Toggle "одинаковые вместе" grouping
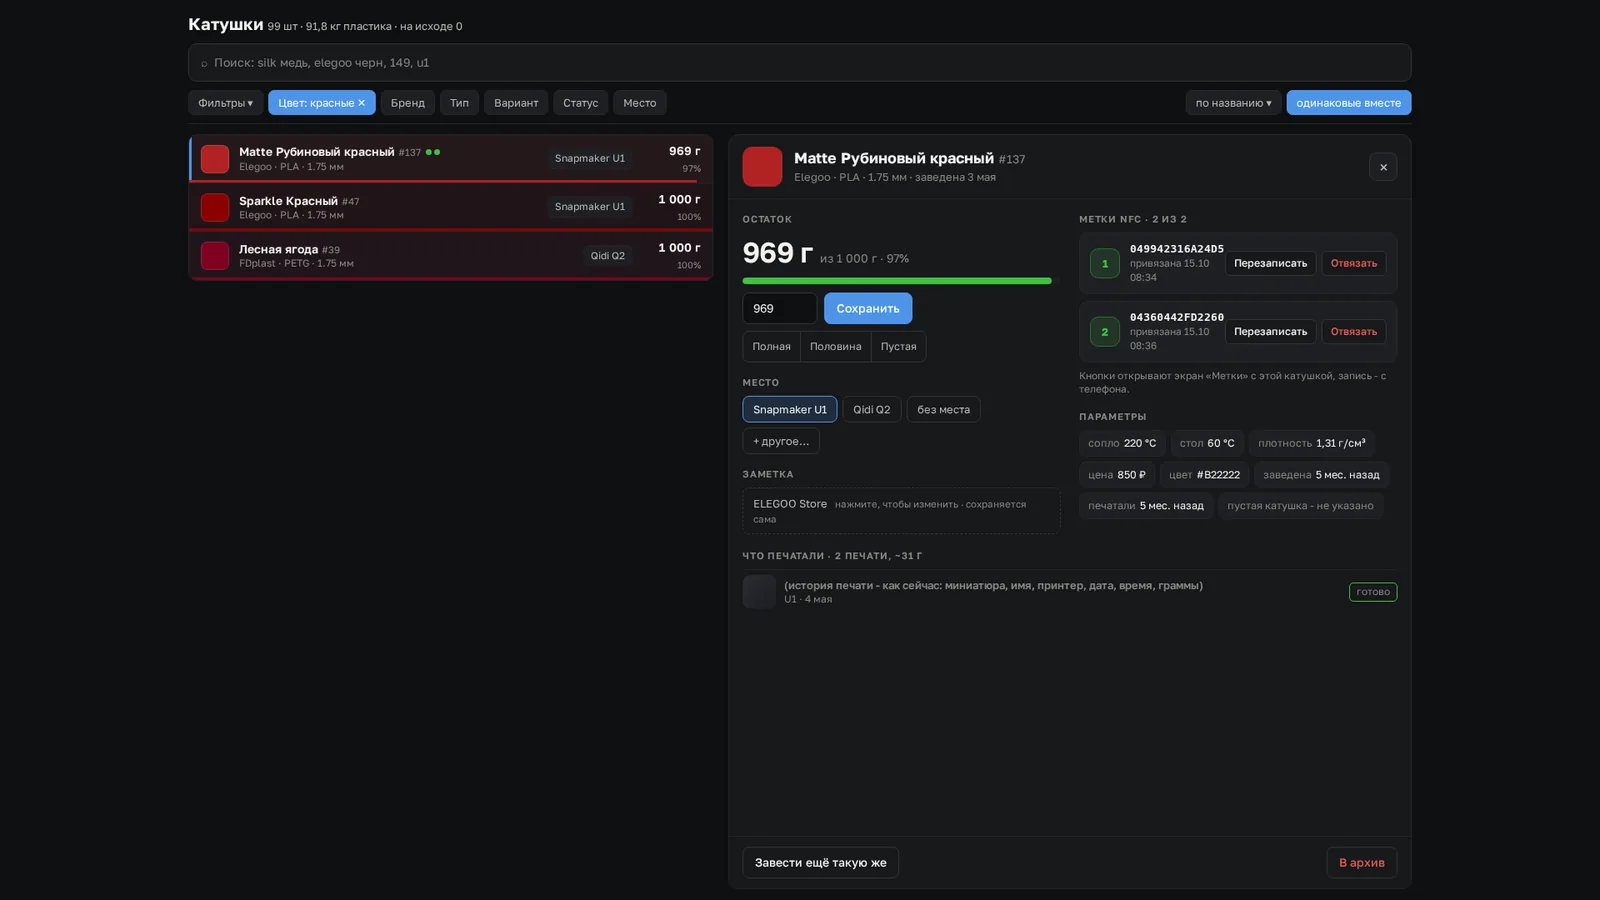 (1349, 103)
